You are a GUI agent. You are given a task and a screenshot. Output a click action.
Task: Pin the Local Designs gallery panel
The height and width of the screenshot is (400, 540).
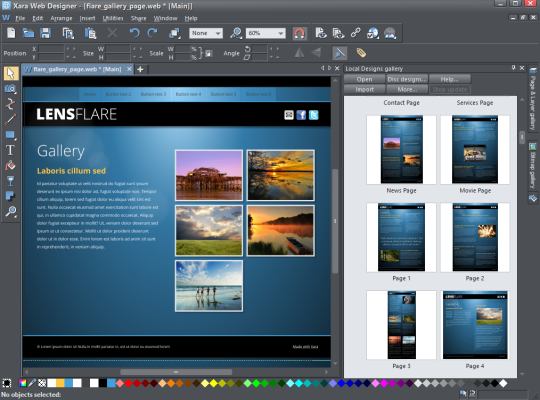[x=513, y=68]
